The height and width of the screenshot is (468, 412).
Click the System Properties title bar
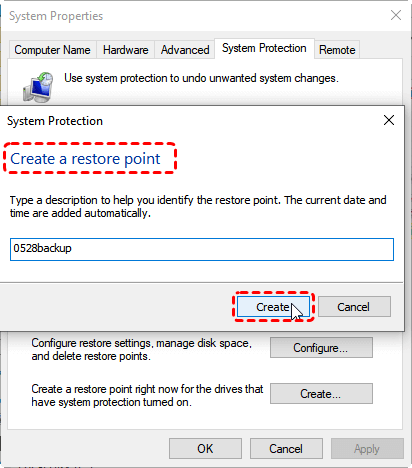(193, 16)
